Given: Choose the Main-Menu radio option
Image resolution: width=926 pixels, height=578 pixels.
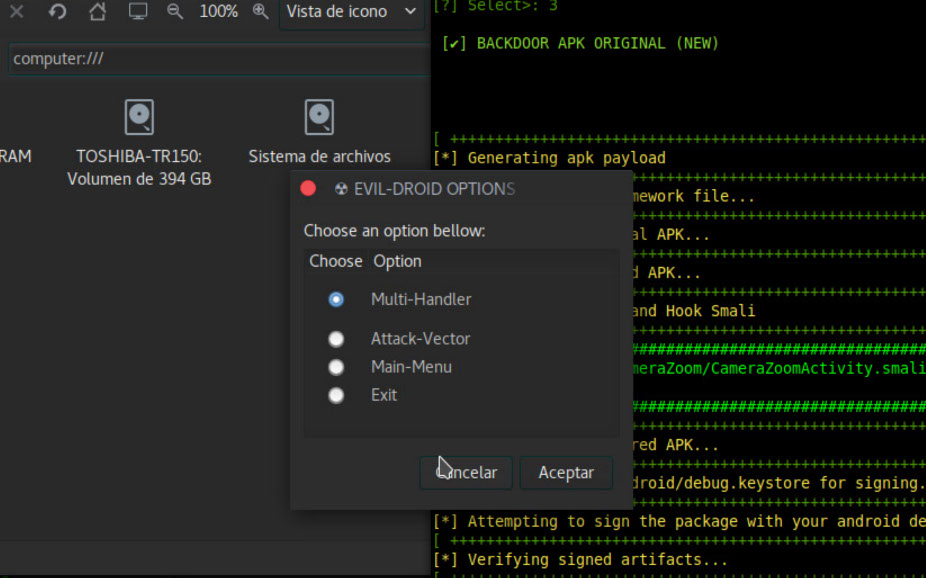Looking at the screenshot, I should point(336,367).
